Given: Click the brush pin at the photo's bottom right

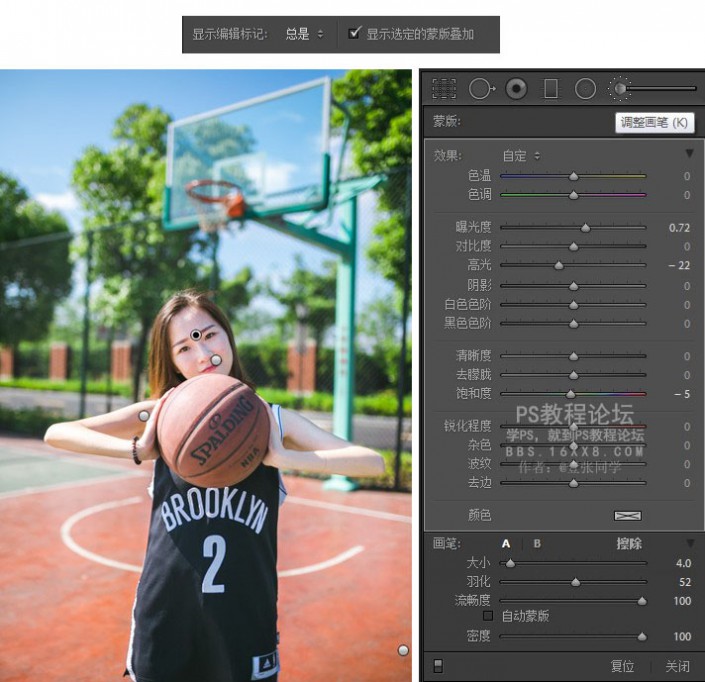Looking at the screenshot, I should pos(403,650).
